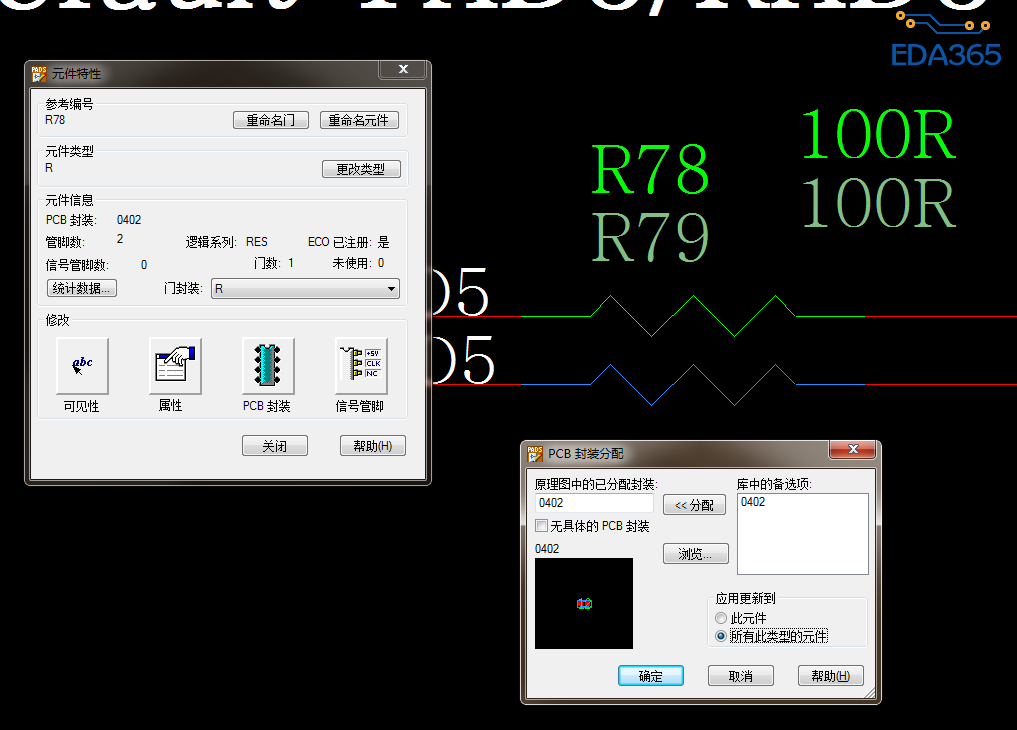This screenshot has height=730, width=1017.
Task: Open the 信号管脚 signal pins icon
Action: [x=361, y=366]
